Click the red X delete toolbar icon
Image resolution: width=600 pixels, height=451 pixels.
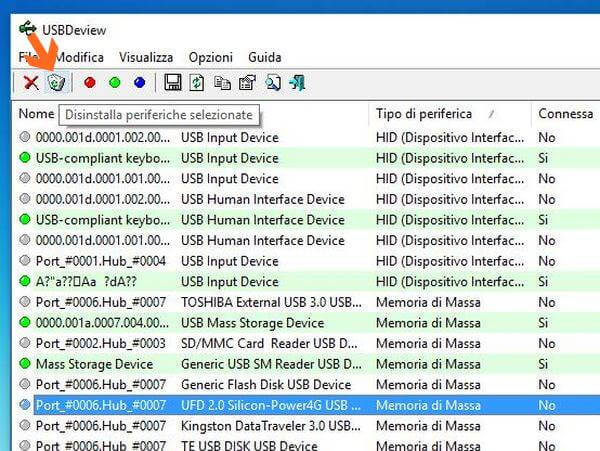[31, 83]
